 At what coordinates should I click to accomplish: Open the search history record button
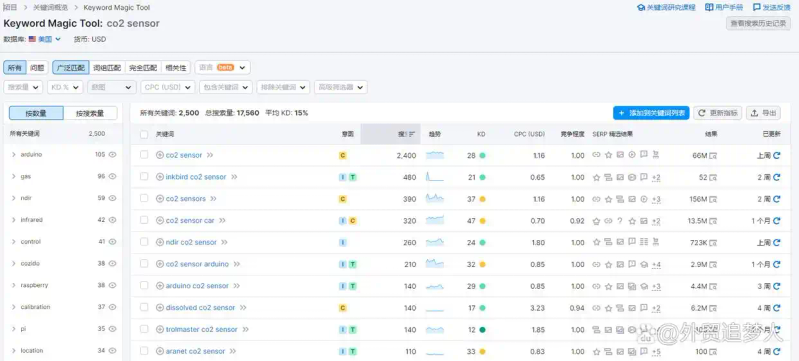point(758,23)
